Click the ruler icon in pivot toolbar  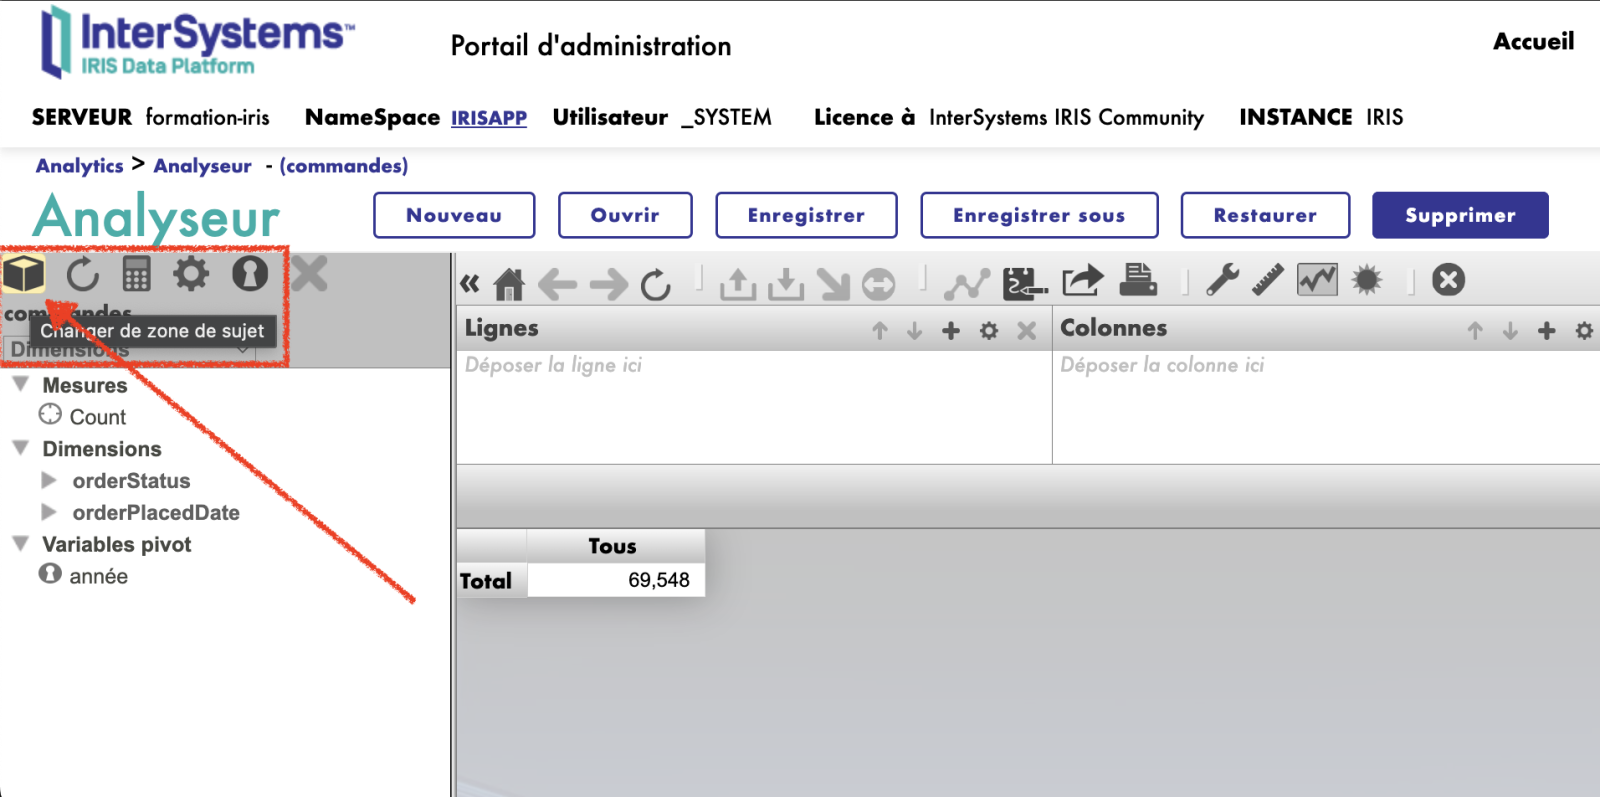(1267, 280)
